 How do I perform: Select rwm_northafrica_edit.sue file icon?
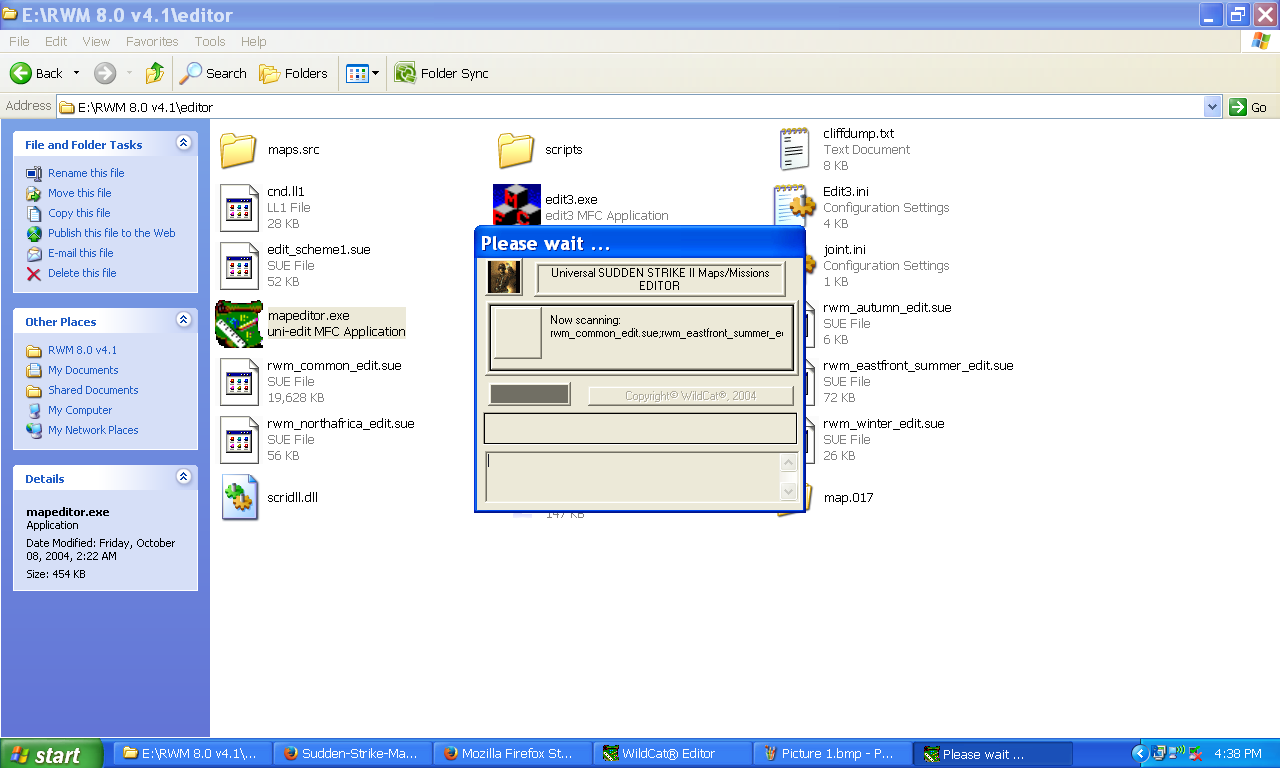[x=239, y=439]
